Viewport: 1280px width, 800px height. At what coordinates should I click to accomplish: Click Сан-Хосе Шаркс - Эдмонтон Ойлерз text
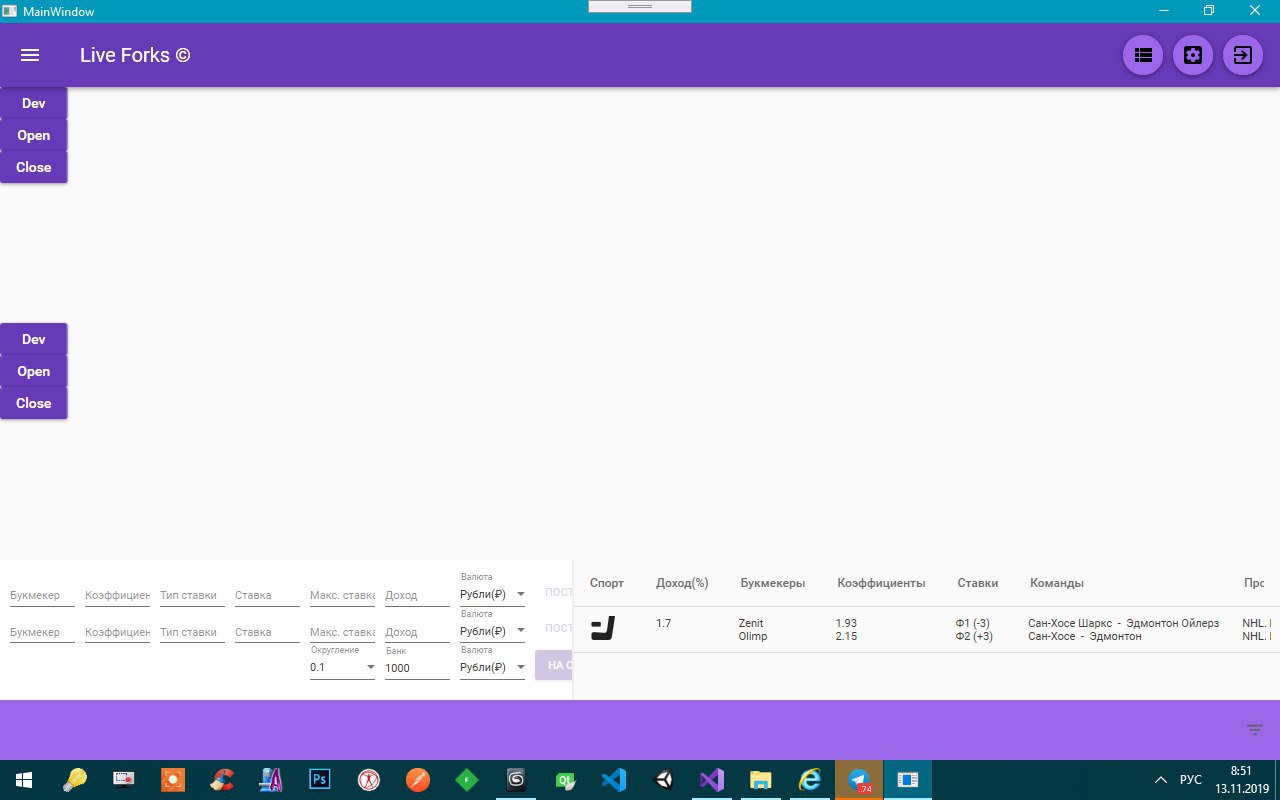click(1124, 623)
